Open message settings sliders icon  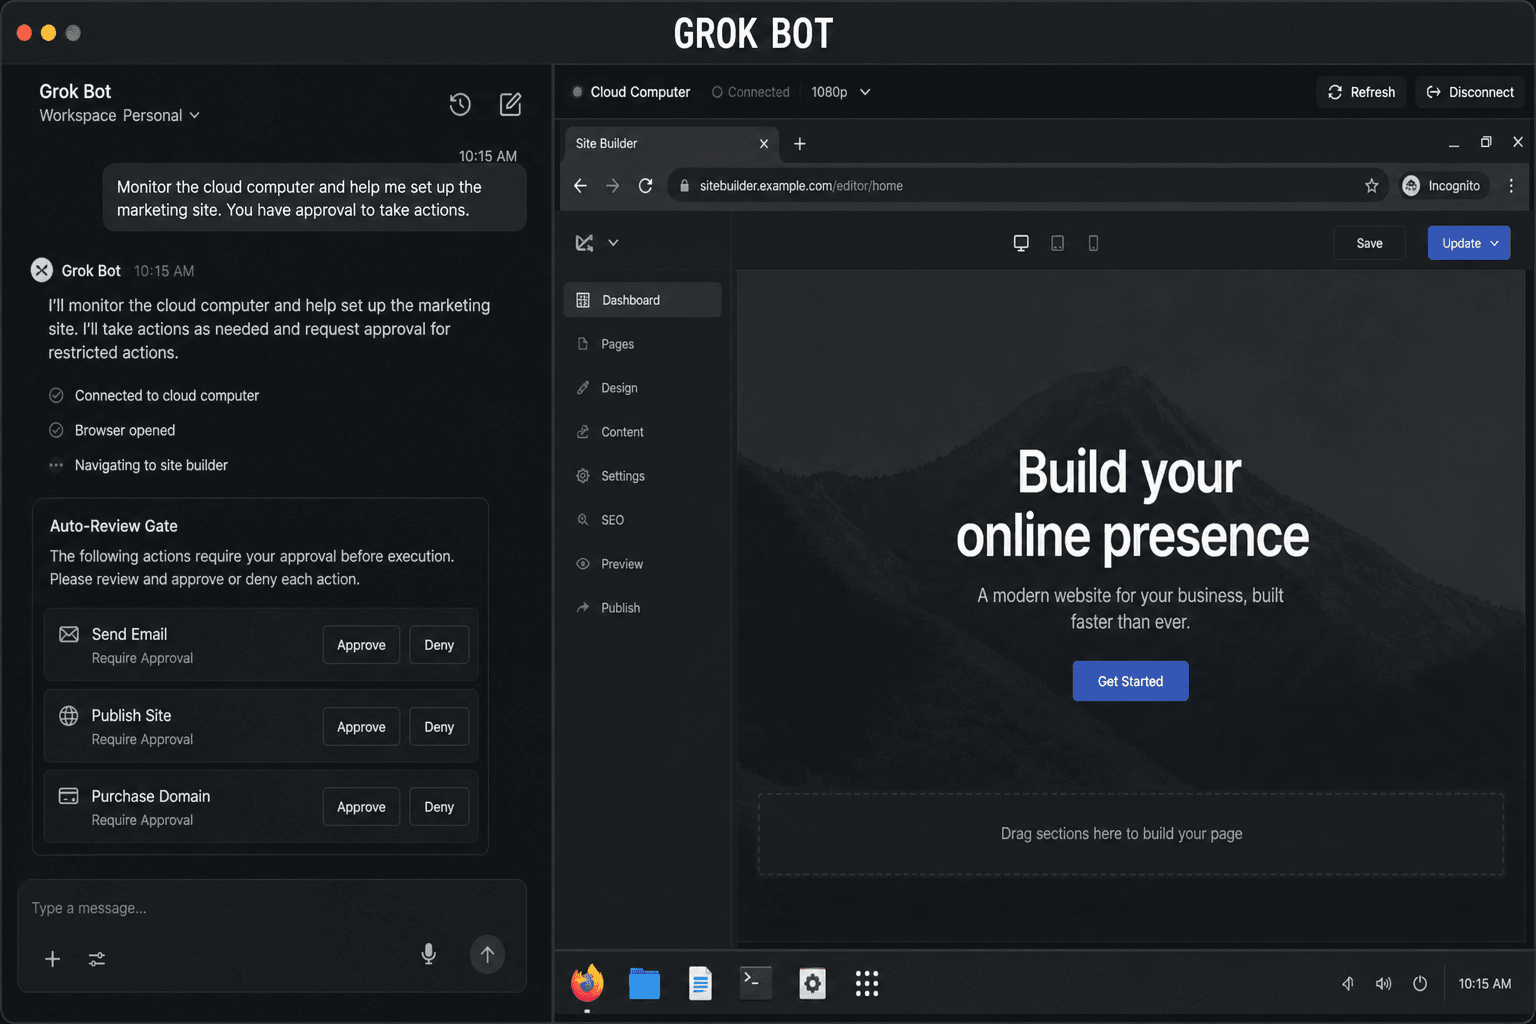click(97, 959)
